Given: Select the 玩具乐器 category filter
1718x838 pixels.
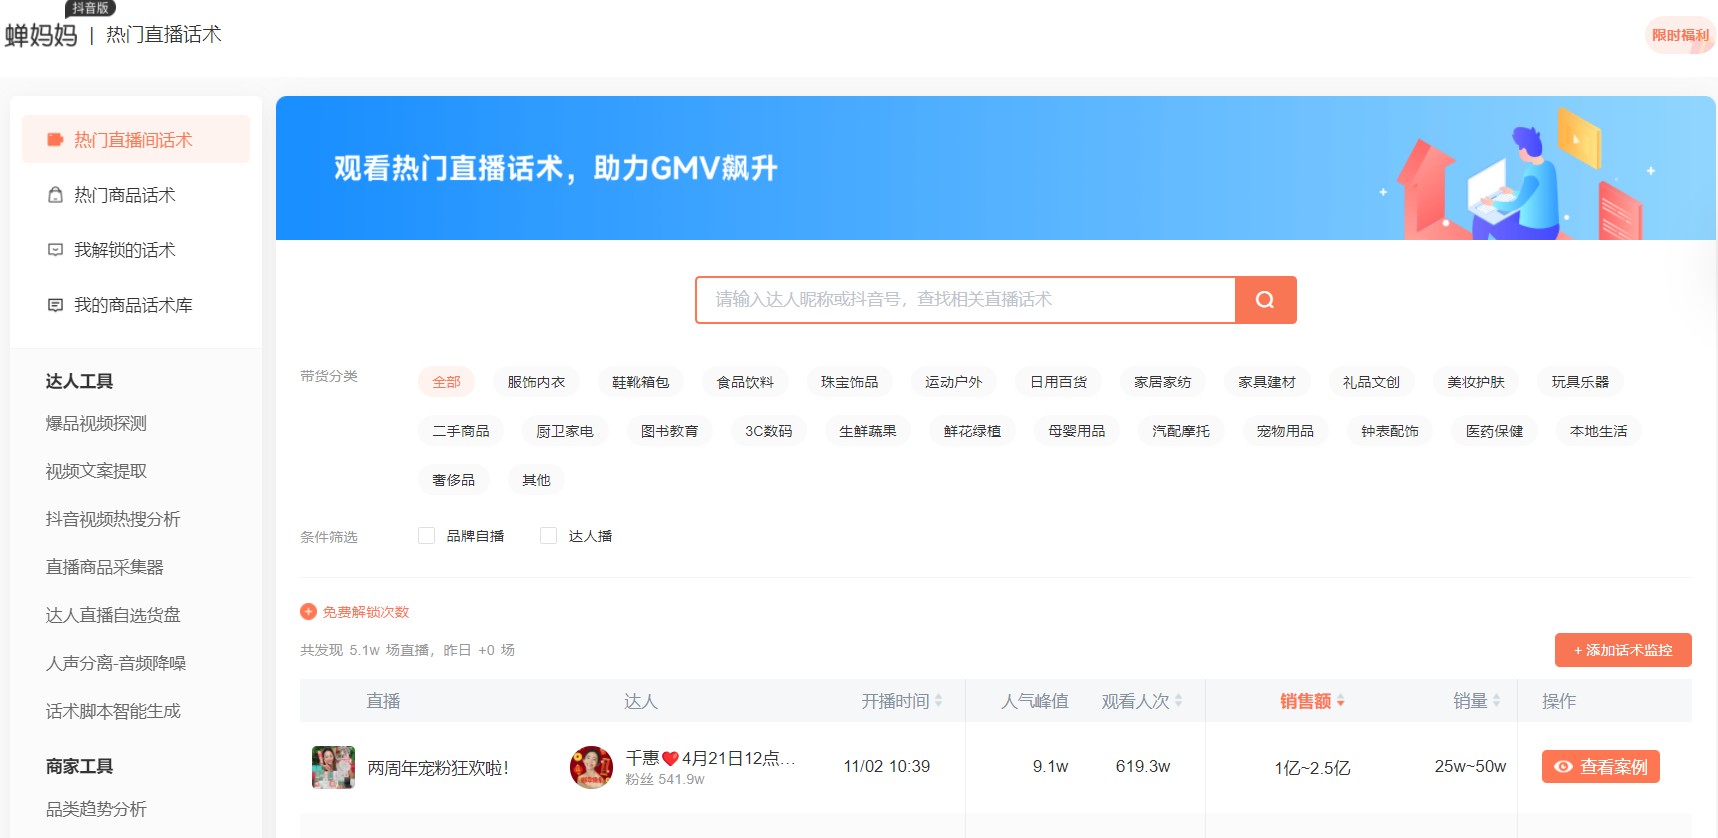Looking at the screenshot, I should click(x=1580, y=382).
